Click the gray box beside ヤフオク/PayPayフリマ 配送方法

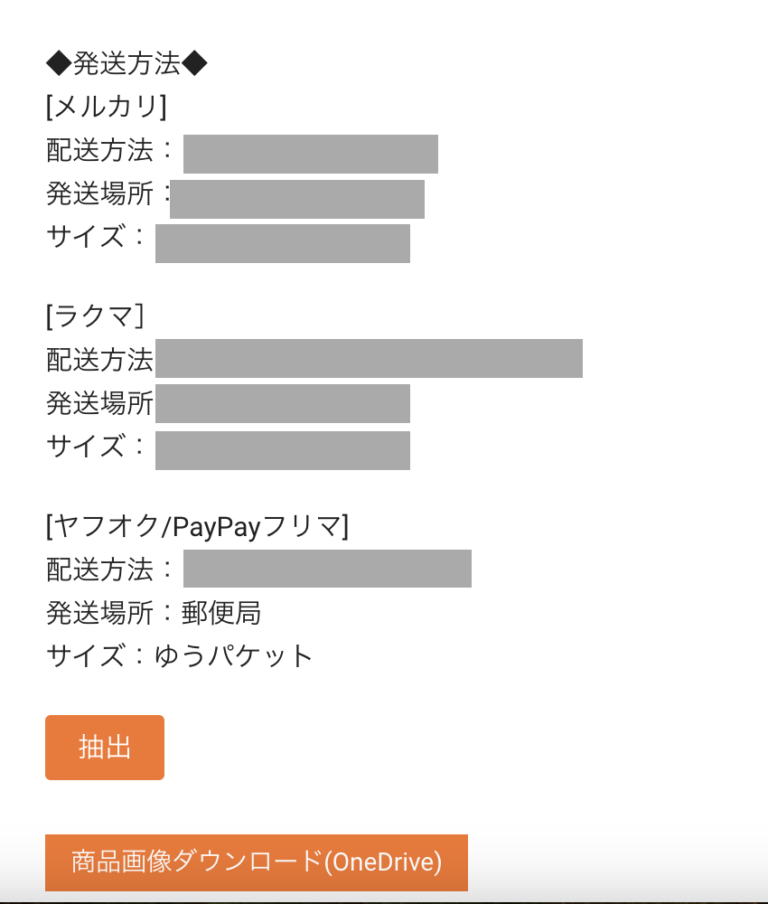coord(327,568)
